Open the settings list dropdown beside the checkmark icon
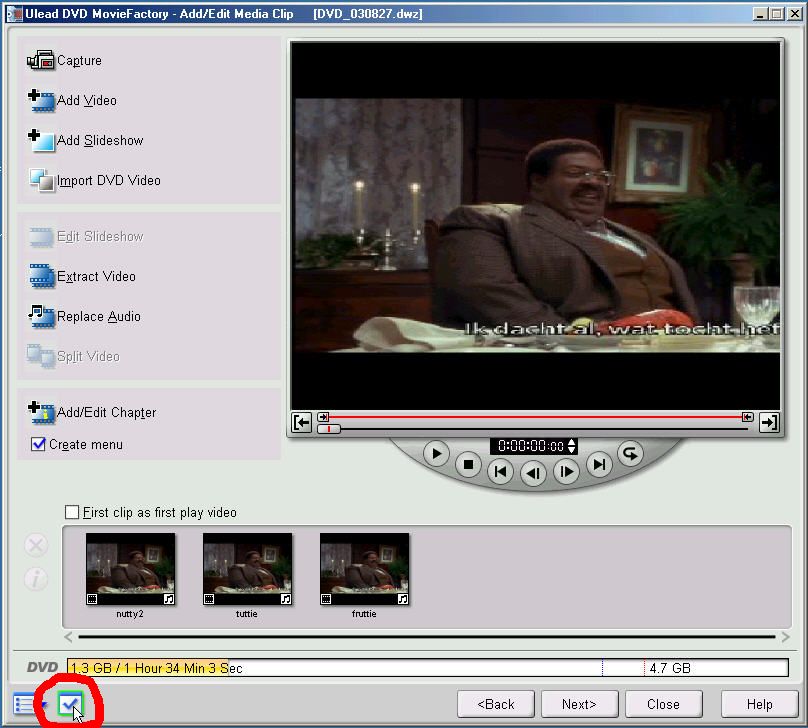 (x=30, y=704)
